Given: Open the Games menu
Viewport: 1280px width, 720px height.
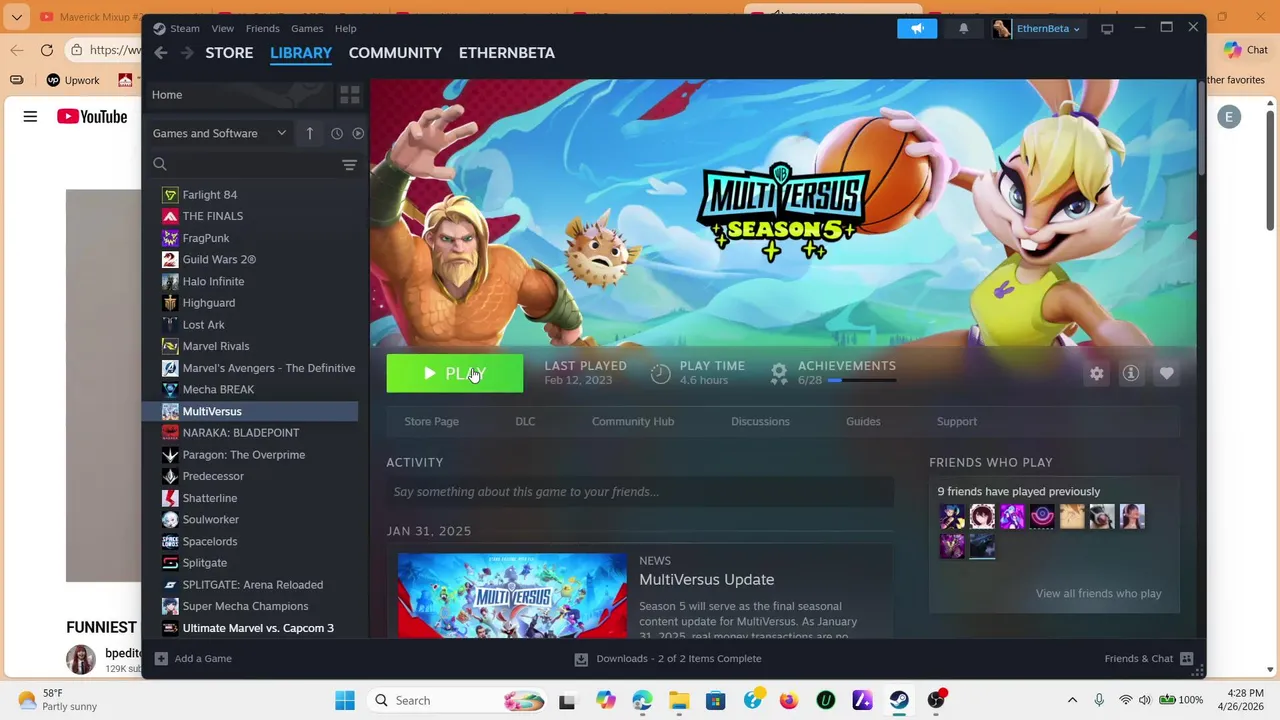Looking at the screenshot, I should pyautogui.click(x=307, y=28).
